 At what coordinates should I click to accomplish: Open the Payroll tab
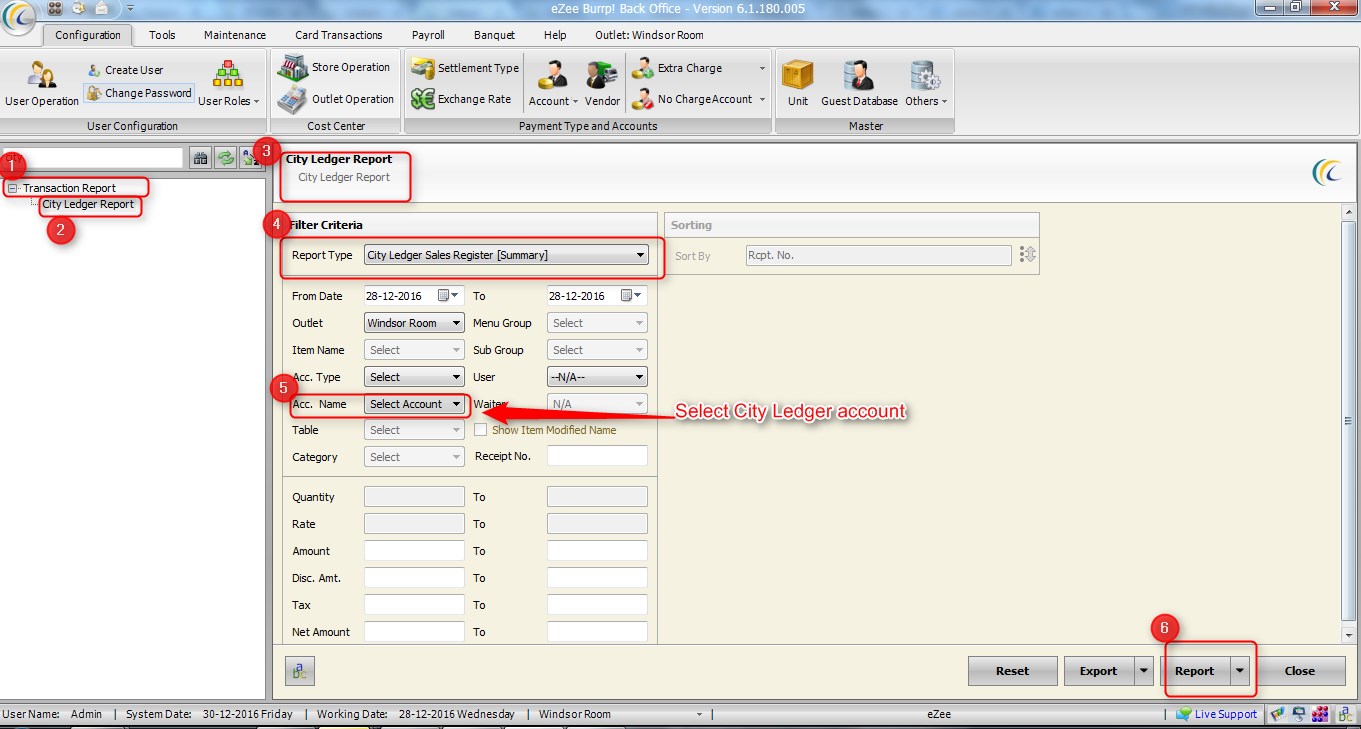pyautogui.click(x=428, y=35)
